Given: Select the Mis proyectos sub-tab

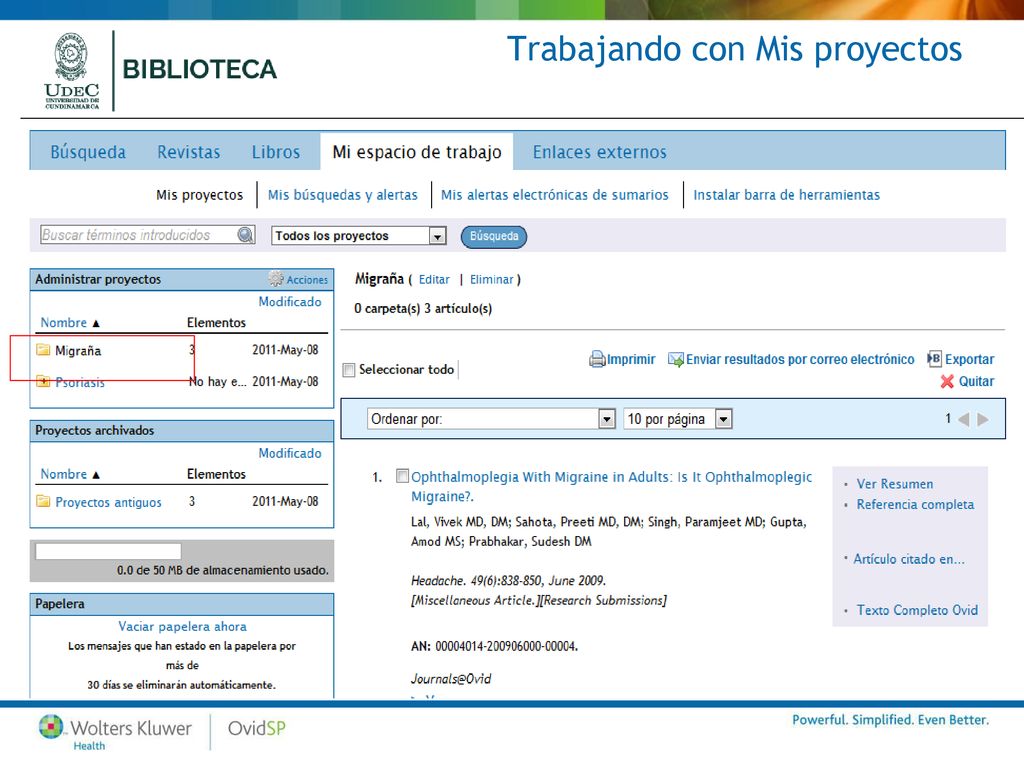Looking at the screenshot, I should [x=199, y=195].
